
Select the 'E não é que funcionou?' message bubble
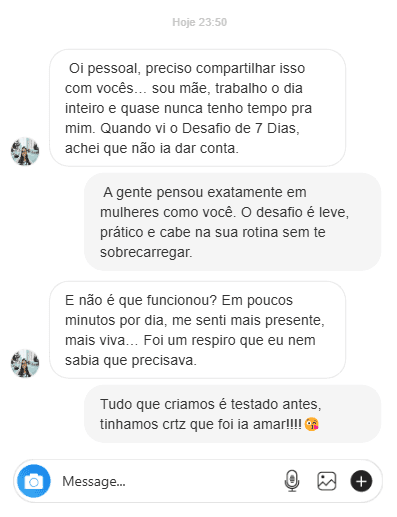click(197, 330)
